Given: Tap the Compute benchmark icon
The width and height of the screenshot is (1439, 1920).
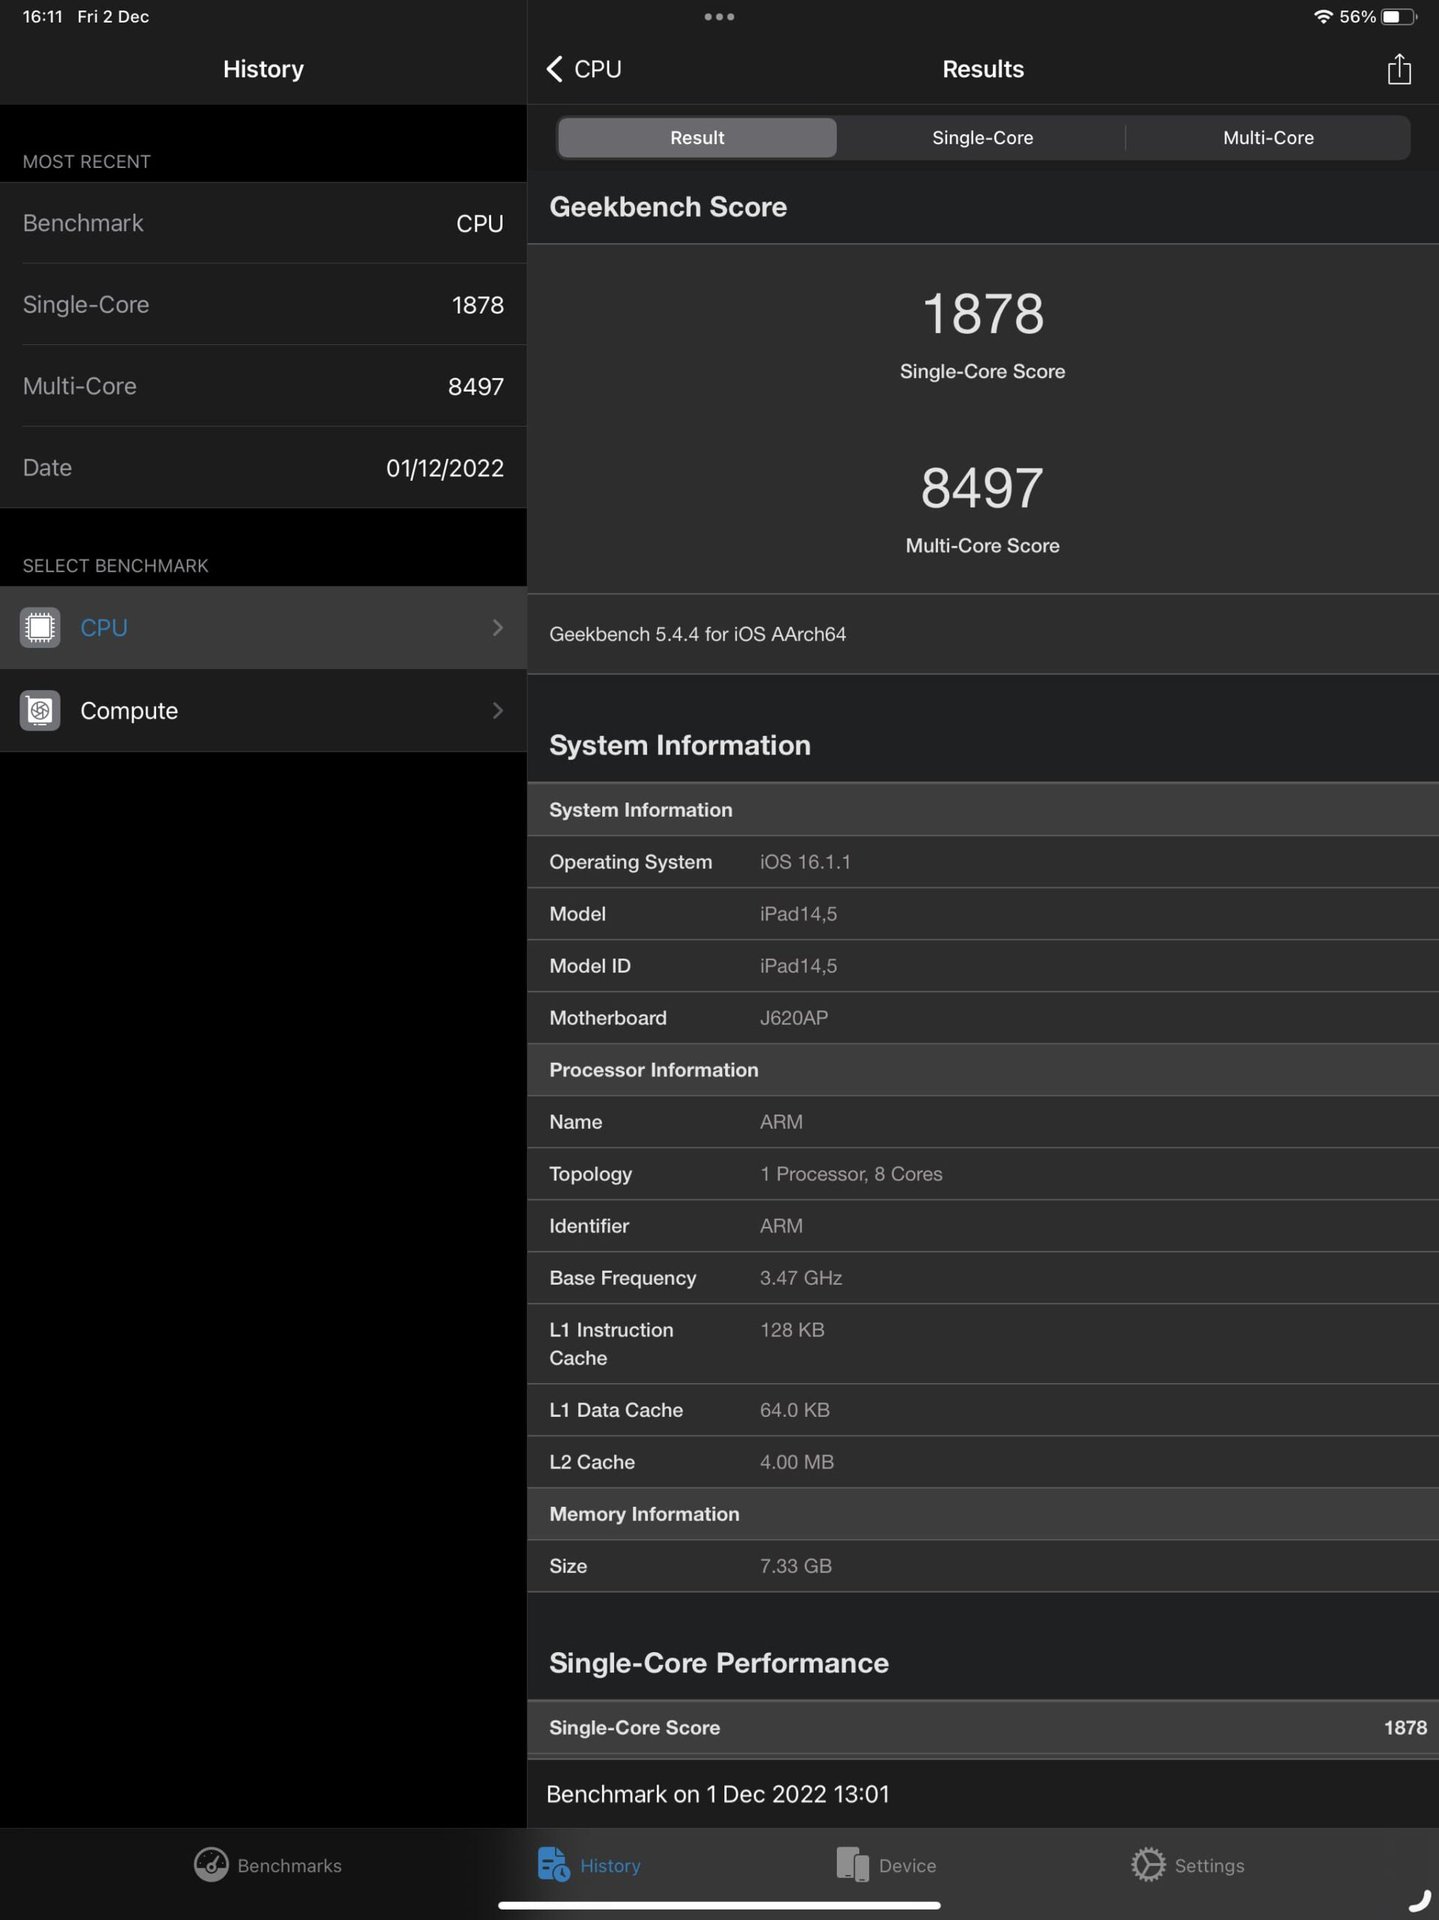Looking at the screenshot, I should pyautogui.click(x=40, y=711).
